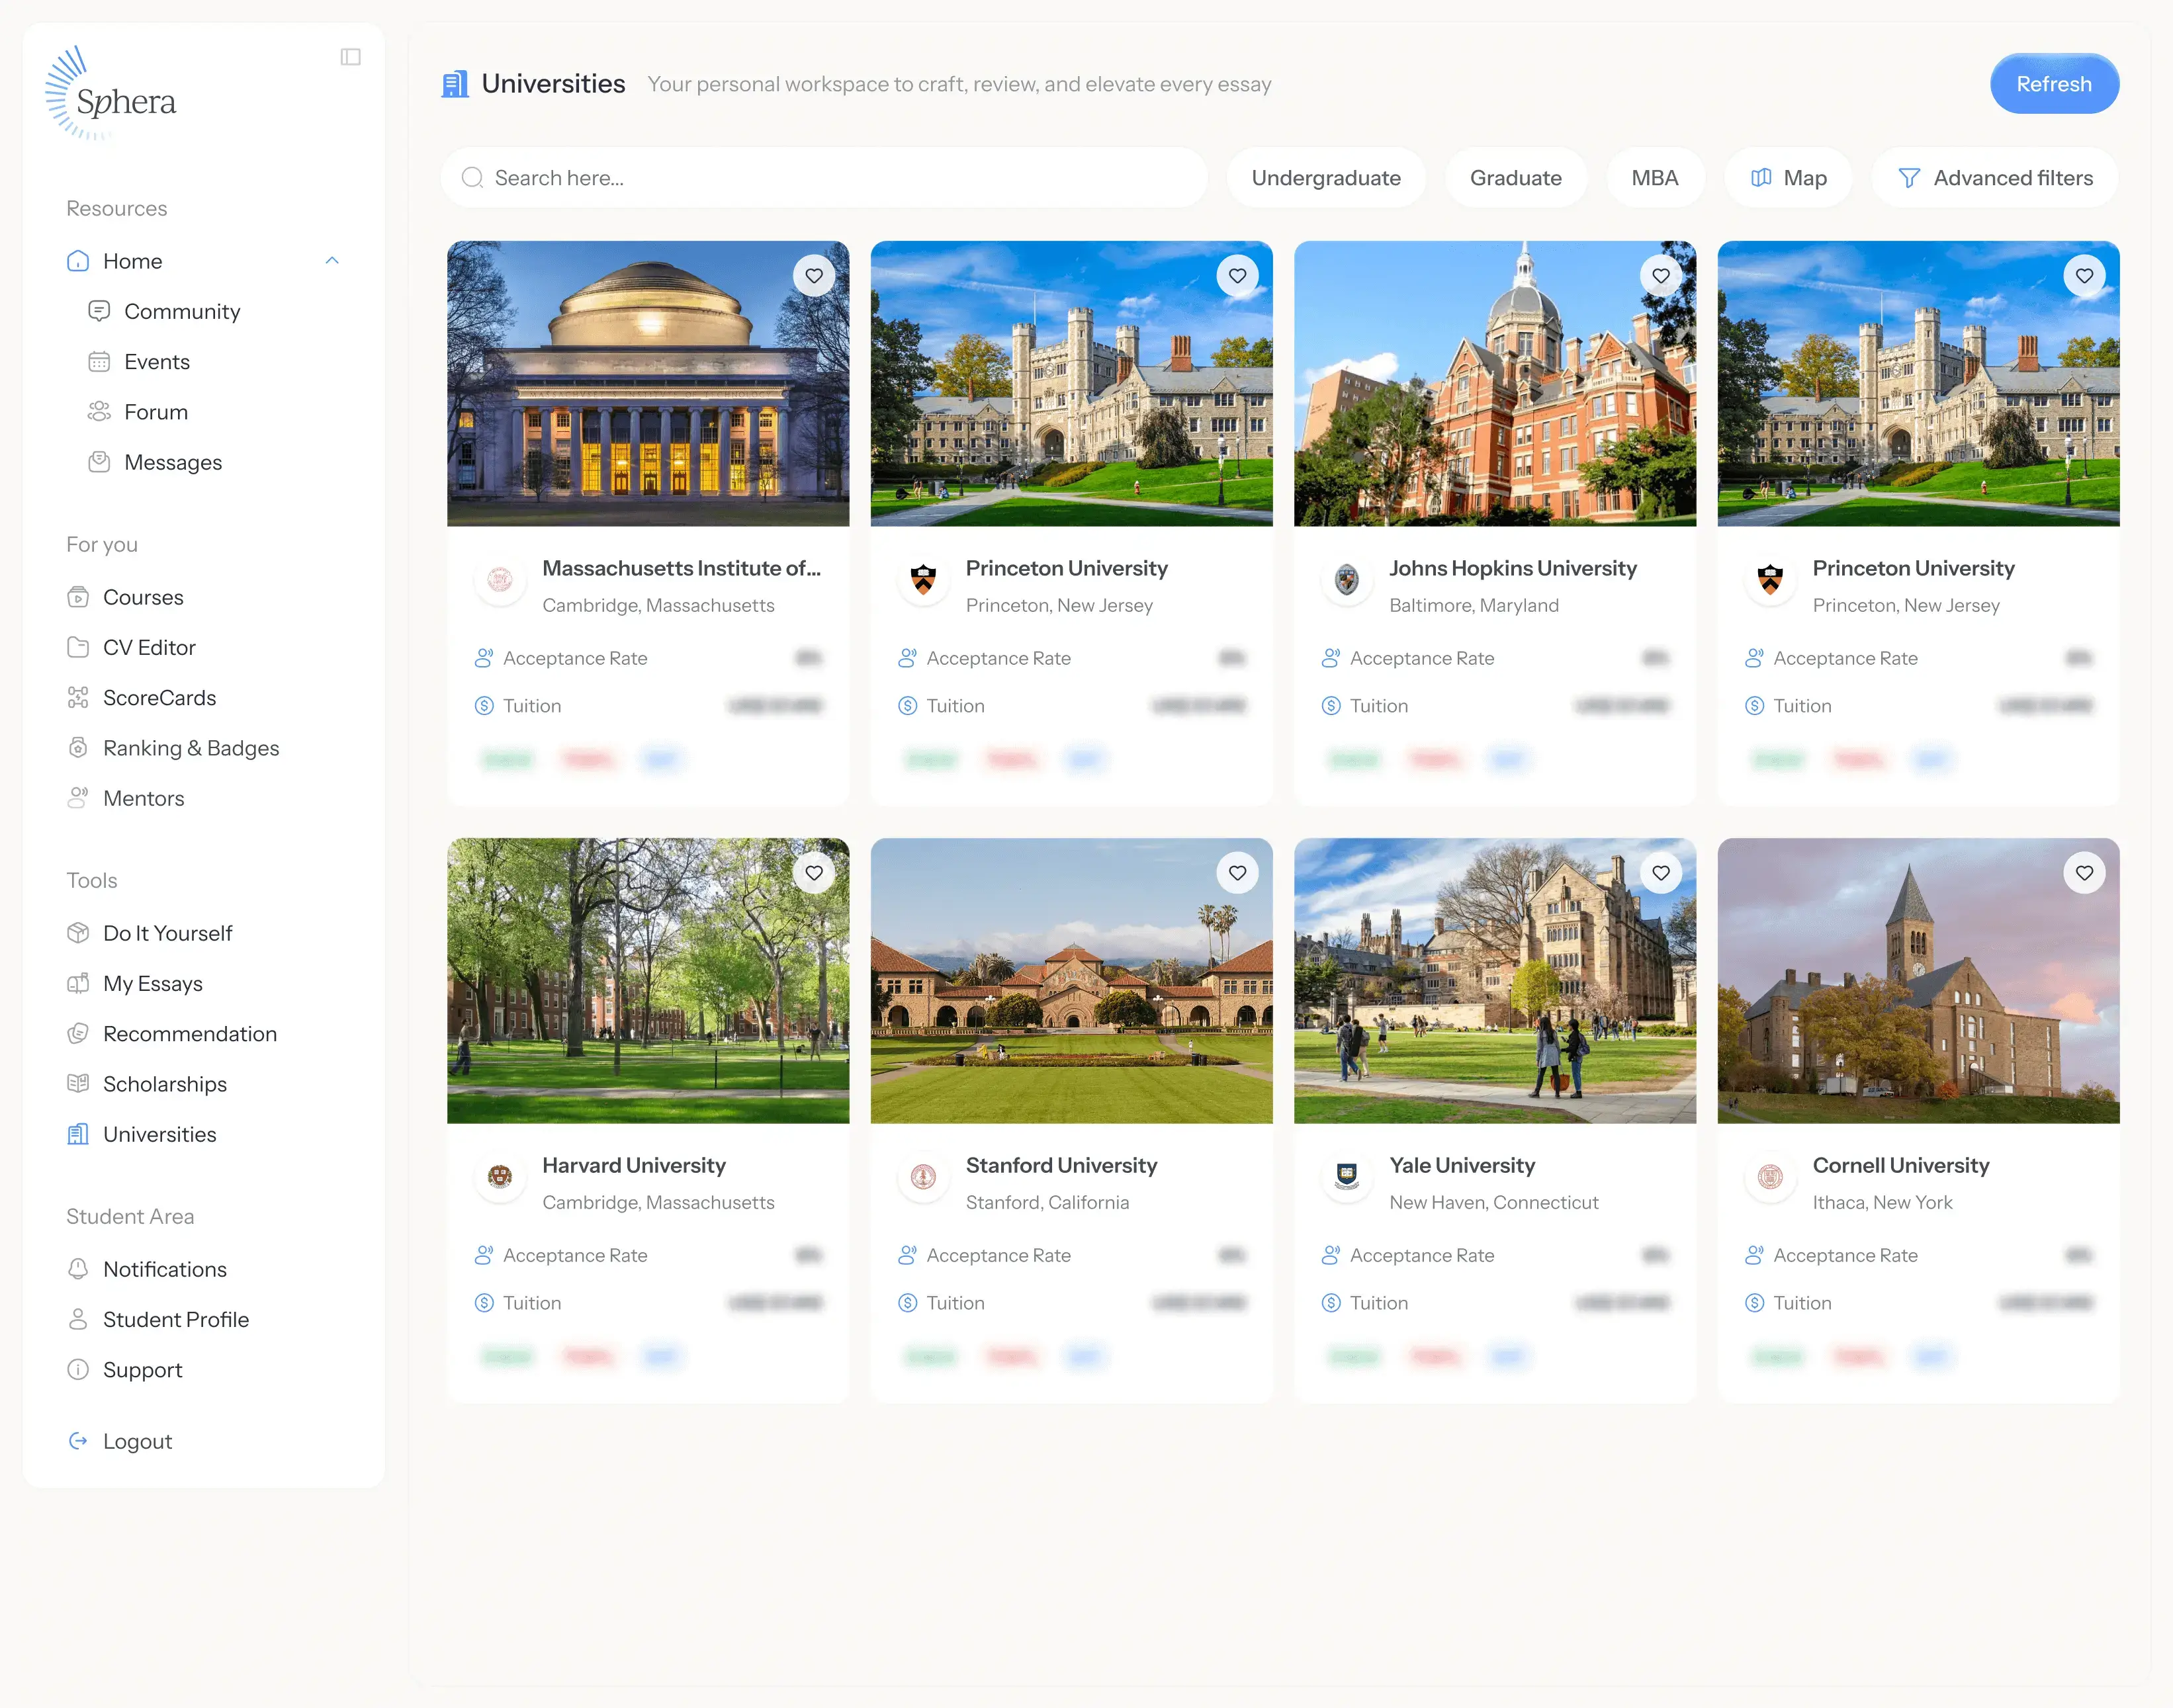Viewport: 2173px width, 1708px height.
Task: Select the MBA filter tab
Action: click(1654, 178)
